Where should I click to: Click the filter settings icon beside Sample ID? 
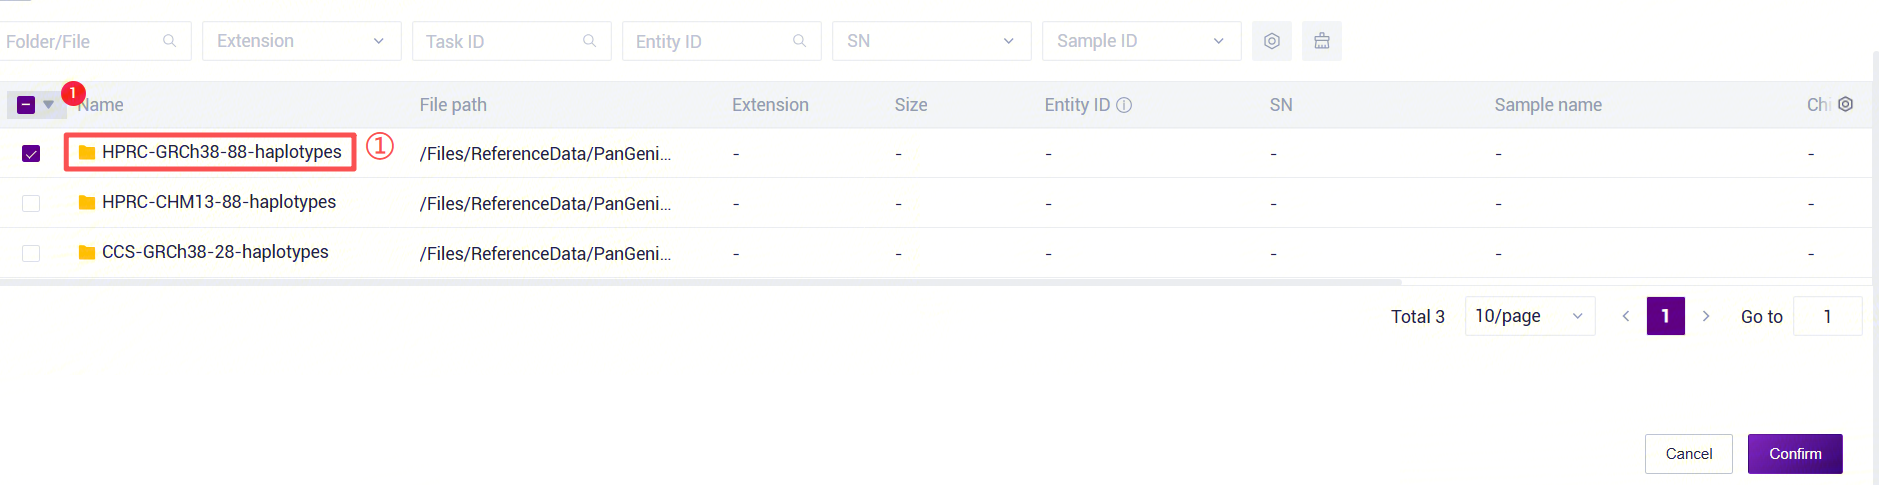(x=1271, y=41)
